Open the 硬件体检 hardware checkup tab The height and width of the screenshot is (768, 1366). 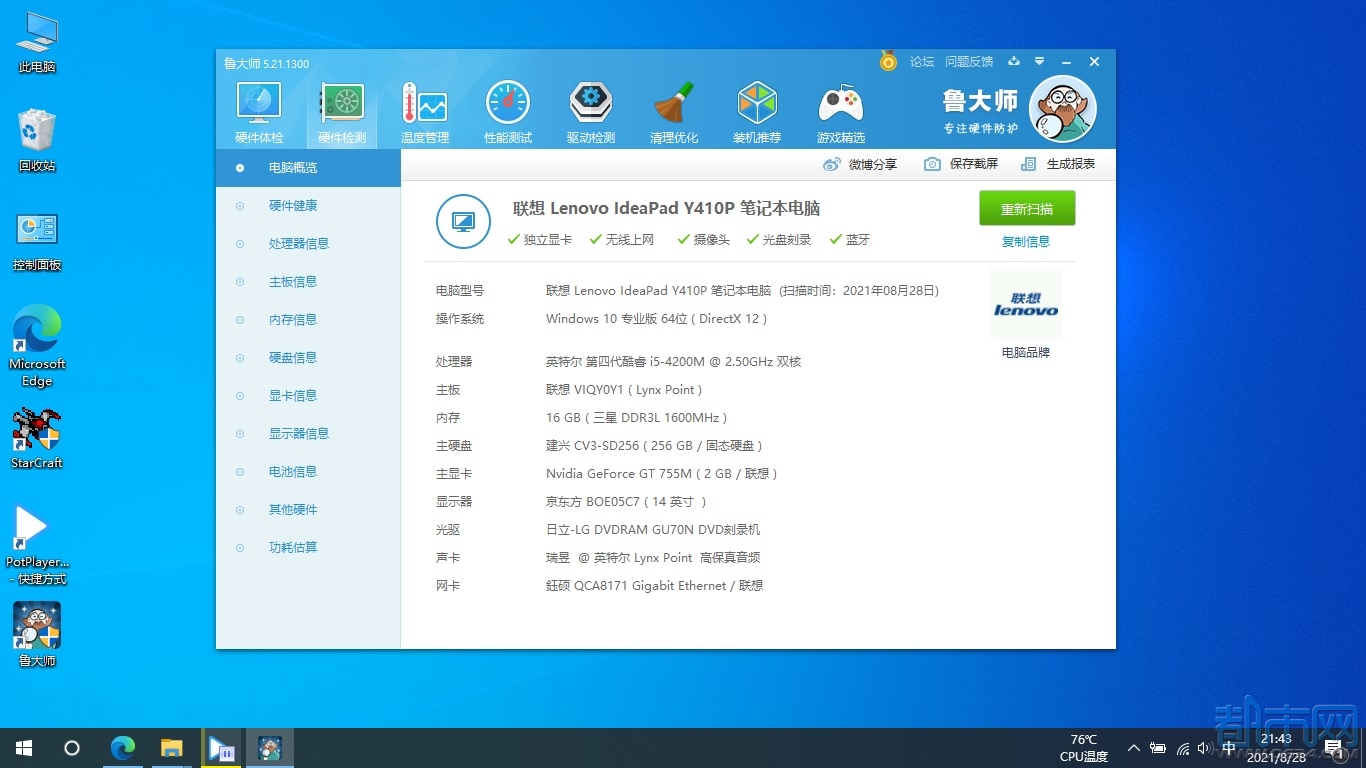(259, 113)
